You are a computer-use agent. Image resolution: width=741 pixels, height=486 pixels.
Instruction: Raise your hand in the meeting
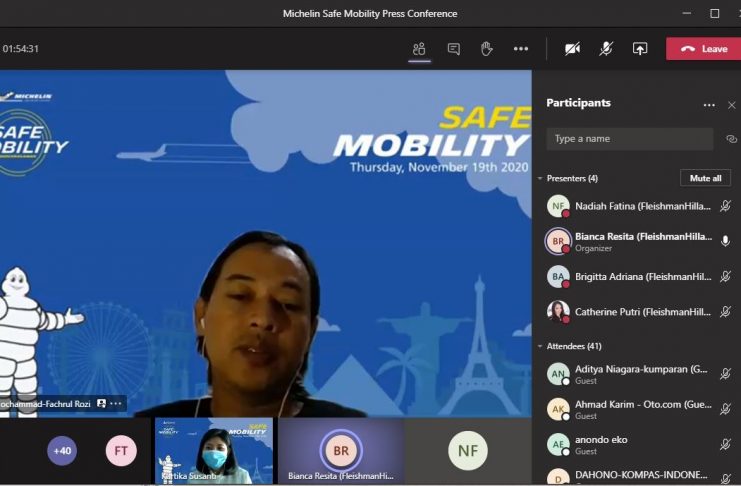click(487, 49)
